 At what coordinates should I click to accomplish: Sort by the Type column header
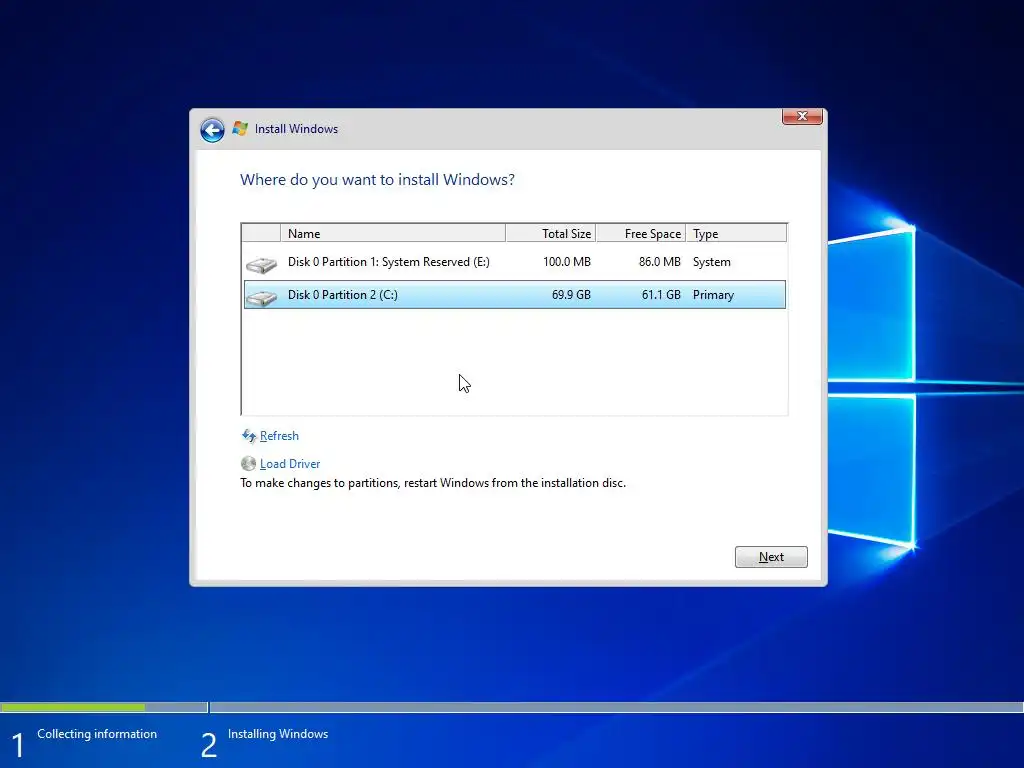[736, 233]
